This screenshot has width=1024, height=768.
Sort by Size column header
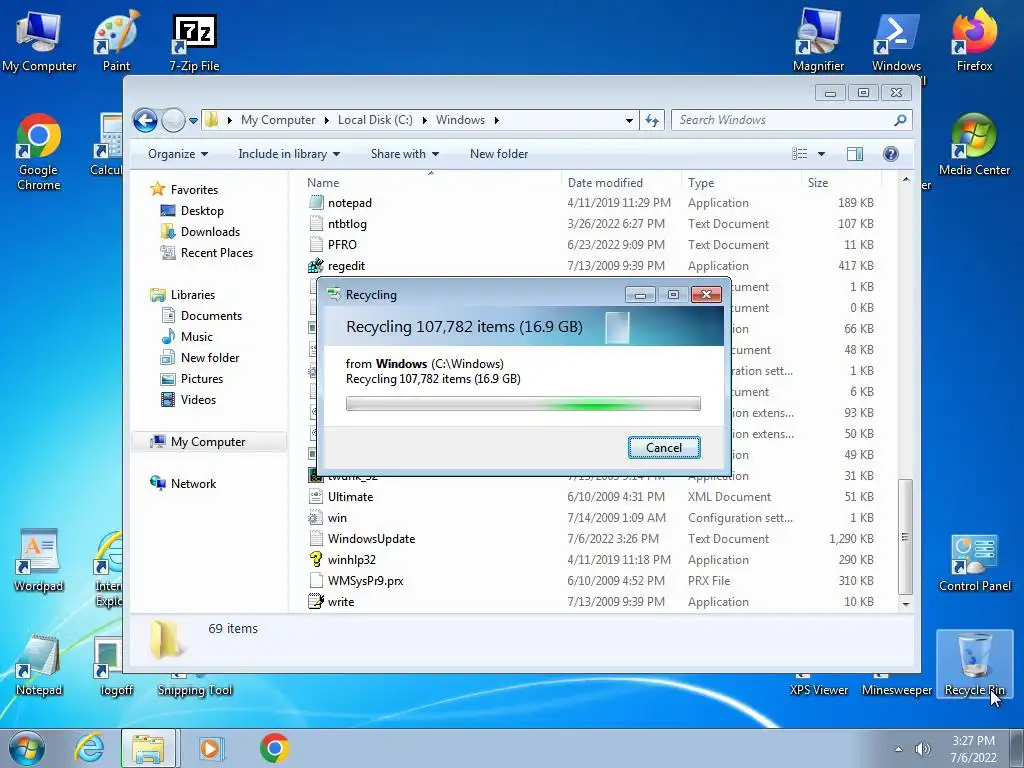(841, 183)
